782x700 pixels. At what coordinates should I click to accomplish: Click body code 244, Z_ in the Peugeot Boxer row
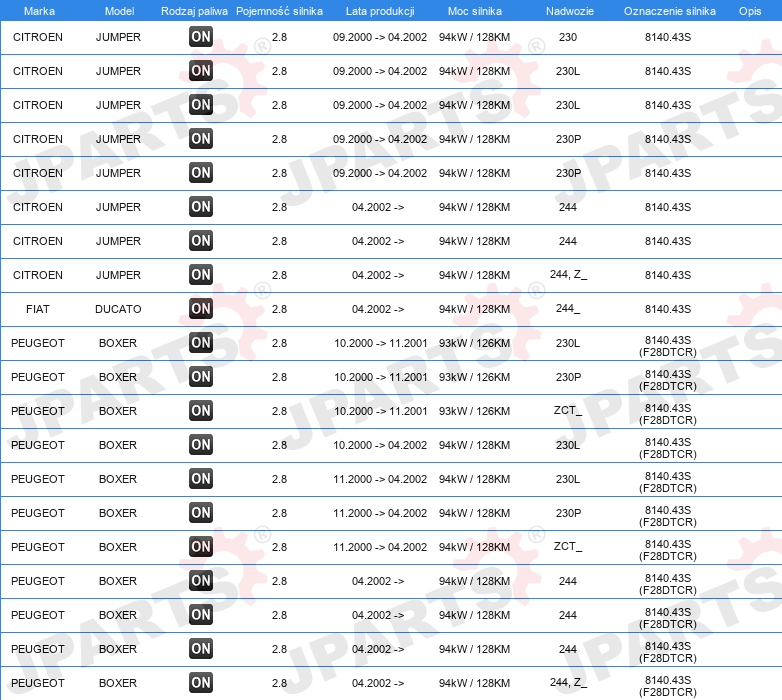[x=569, y=683]
